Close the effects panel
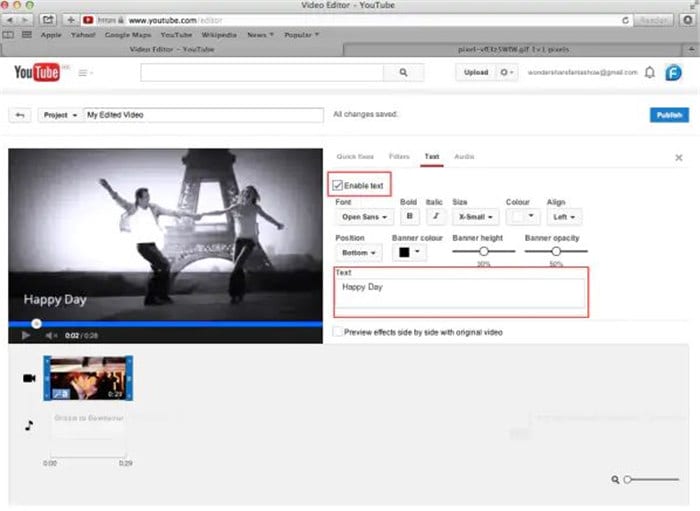 pyautogui.click(x=679, y=158)
